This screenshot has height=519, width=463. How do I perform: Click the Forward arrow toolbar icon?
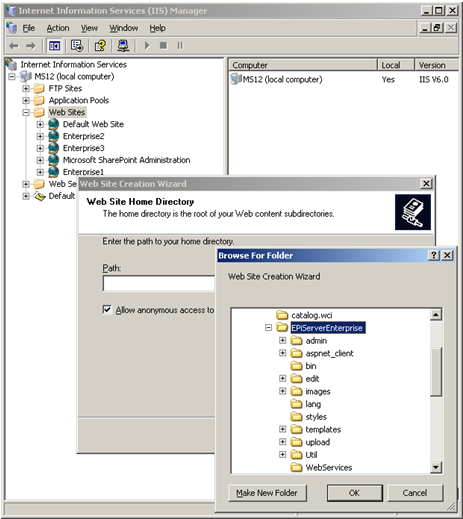(x=31, y=46)
